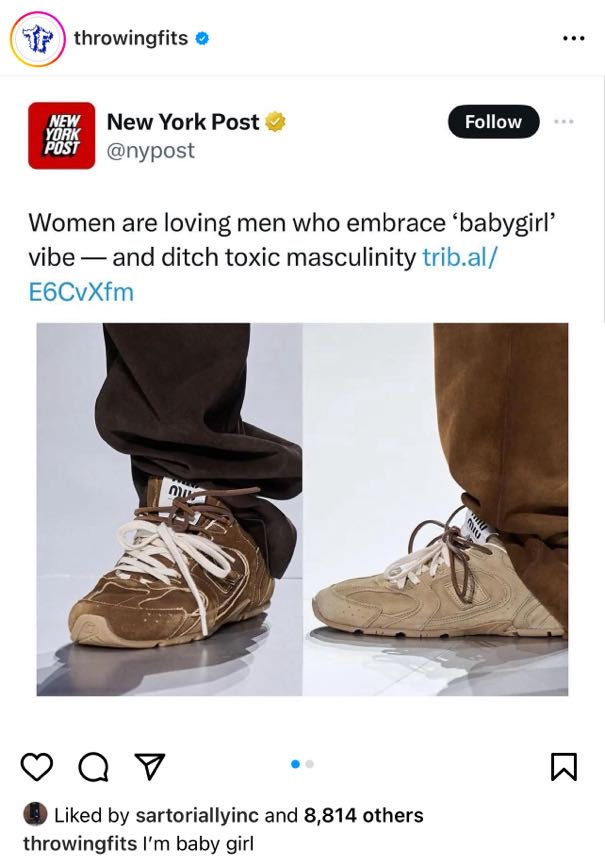The height and width of the screenshot is (865, 605).
Task: View sartoriallyinc's profile from likes
Action: (197, 815)
